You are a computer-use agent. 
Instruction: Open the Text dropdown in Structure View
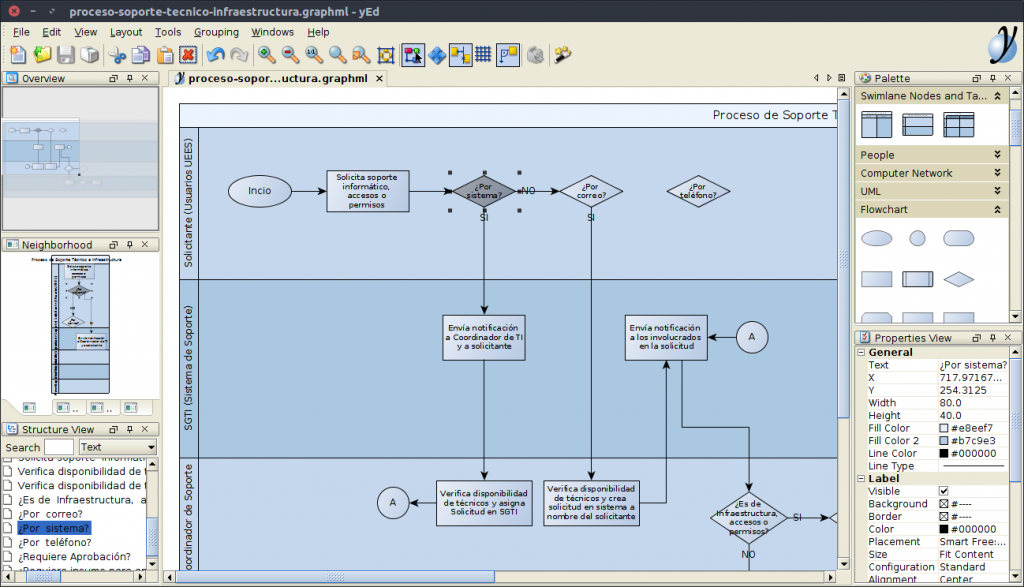(x=118, y=447)
